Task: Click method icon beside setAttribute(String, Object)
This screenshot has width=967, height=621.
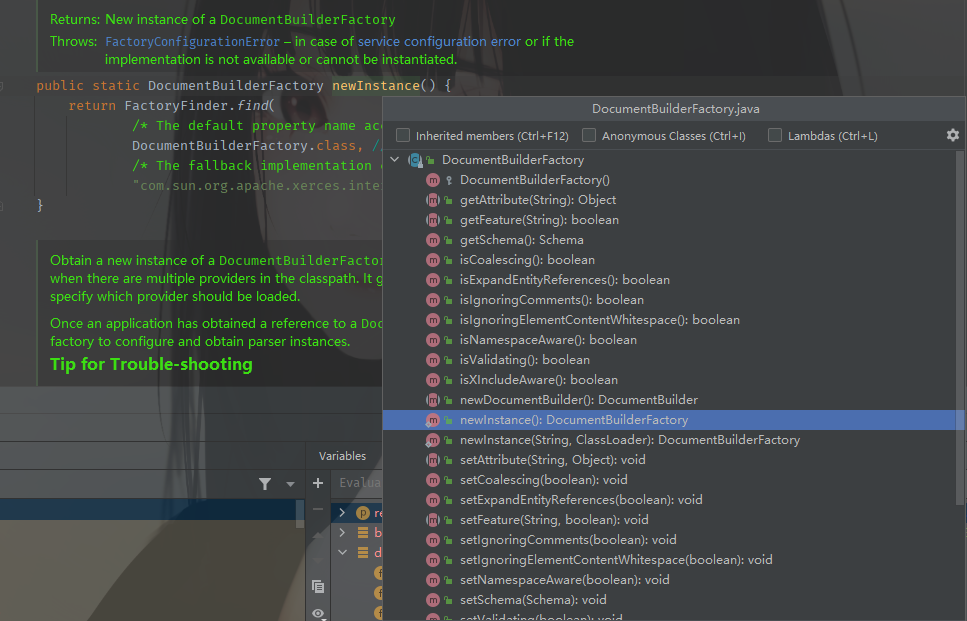Action: click(x=433, y=460)
